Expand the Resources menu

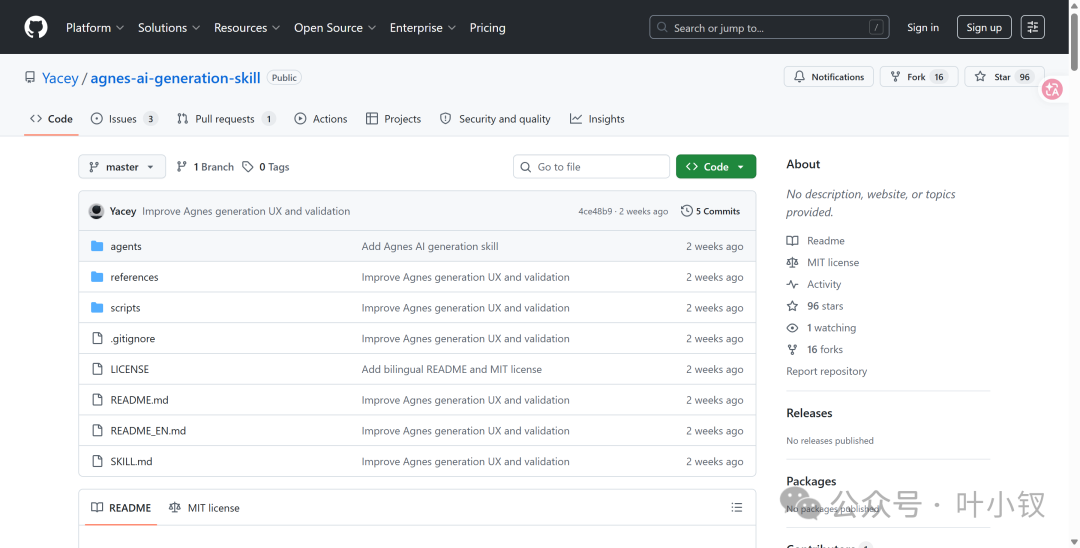click(x=247, y=28)
